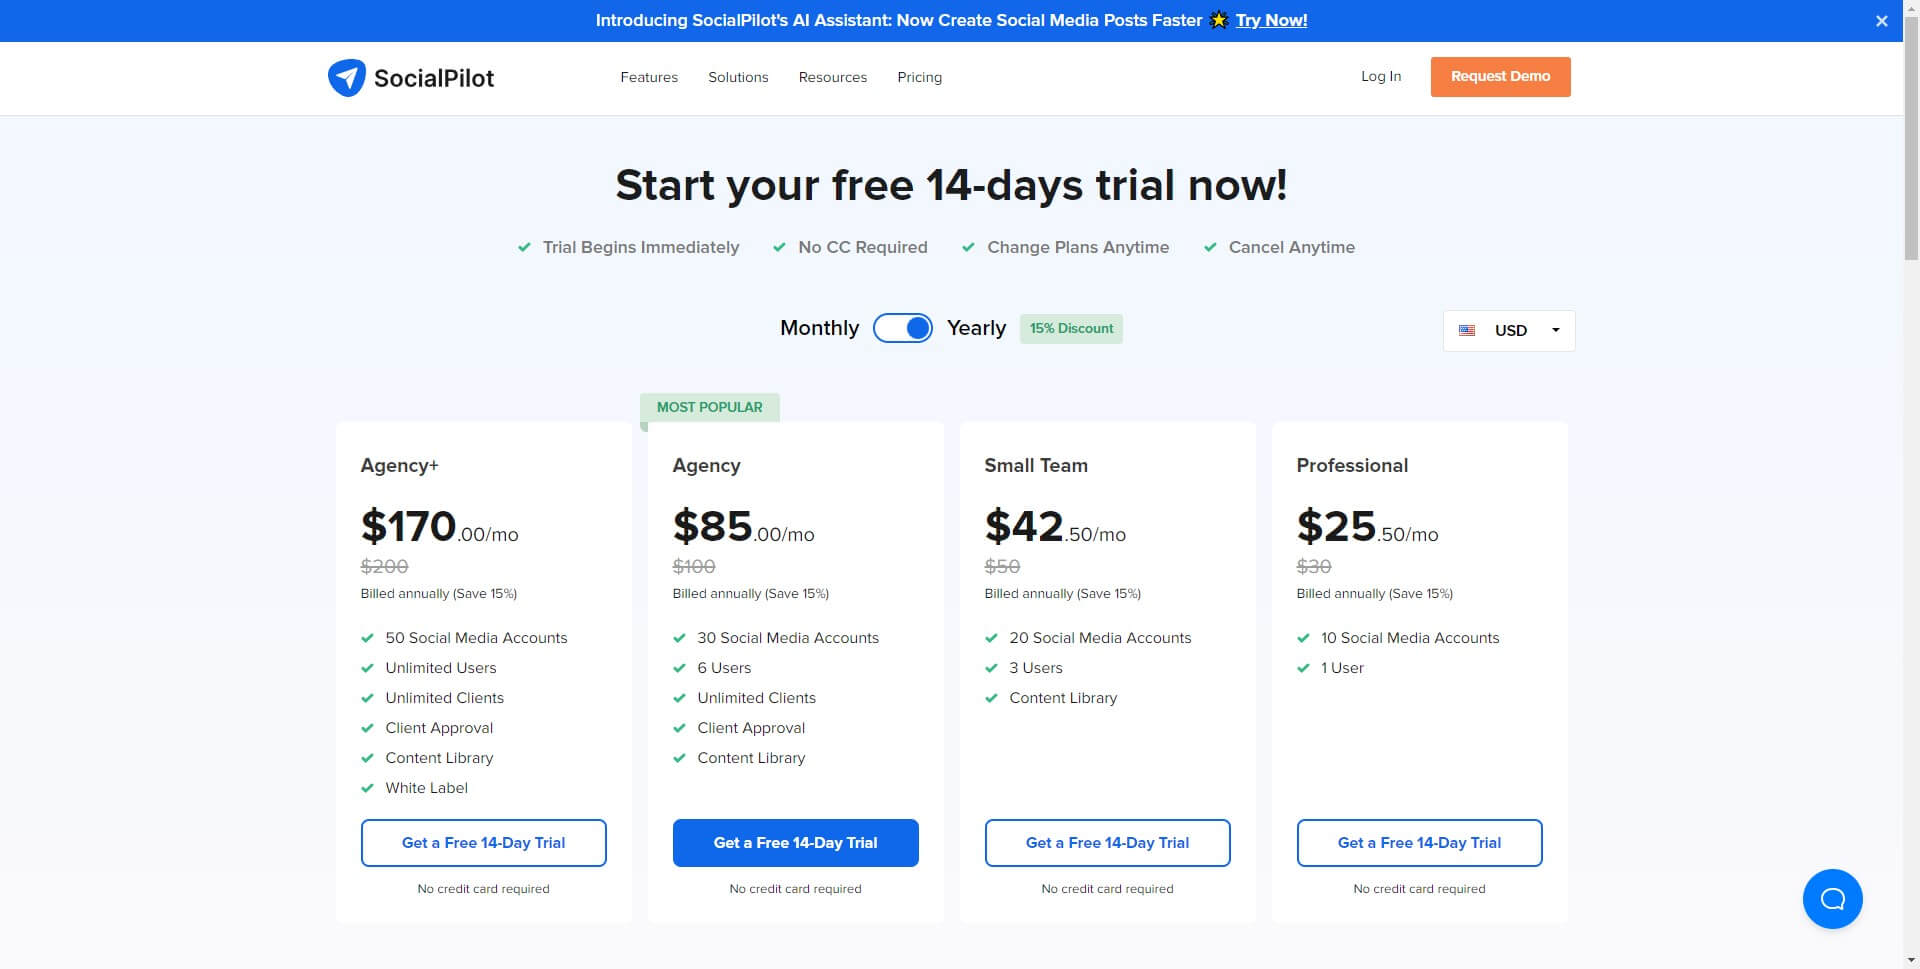This screenshot has height=969, width=1920.
Task: Select Yearly billing label
Action: coord(976,328)
